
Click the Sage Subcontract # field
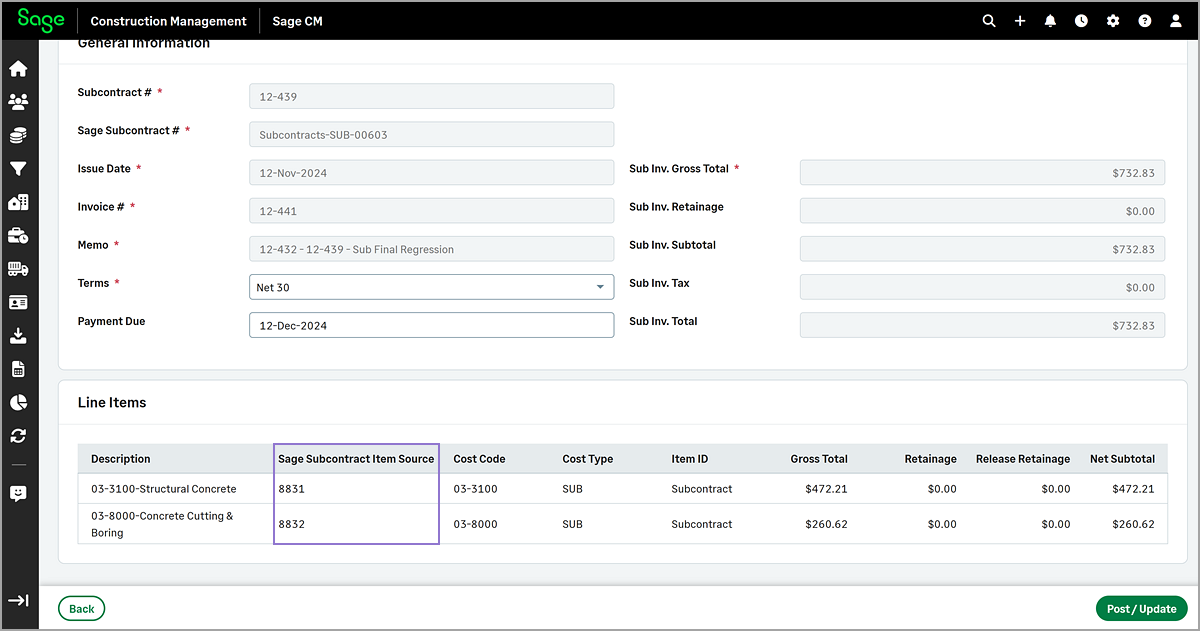tap(431, 134)
